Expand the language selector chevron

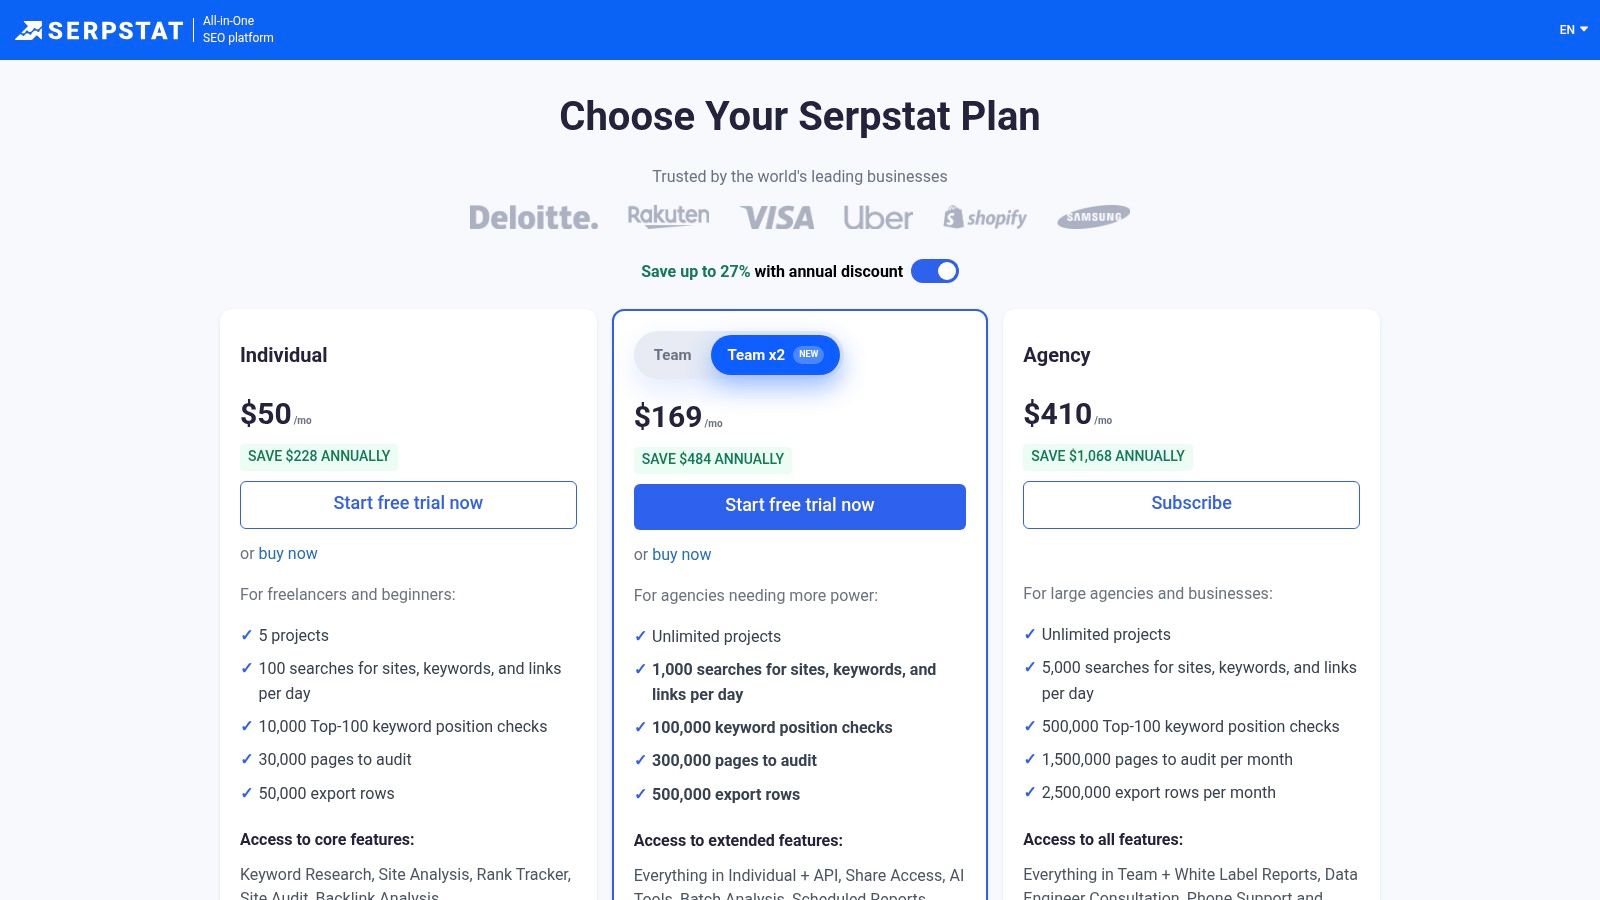[x=1583, y=30]
